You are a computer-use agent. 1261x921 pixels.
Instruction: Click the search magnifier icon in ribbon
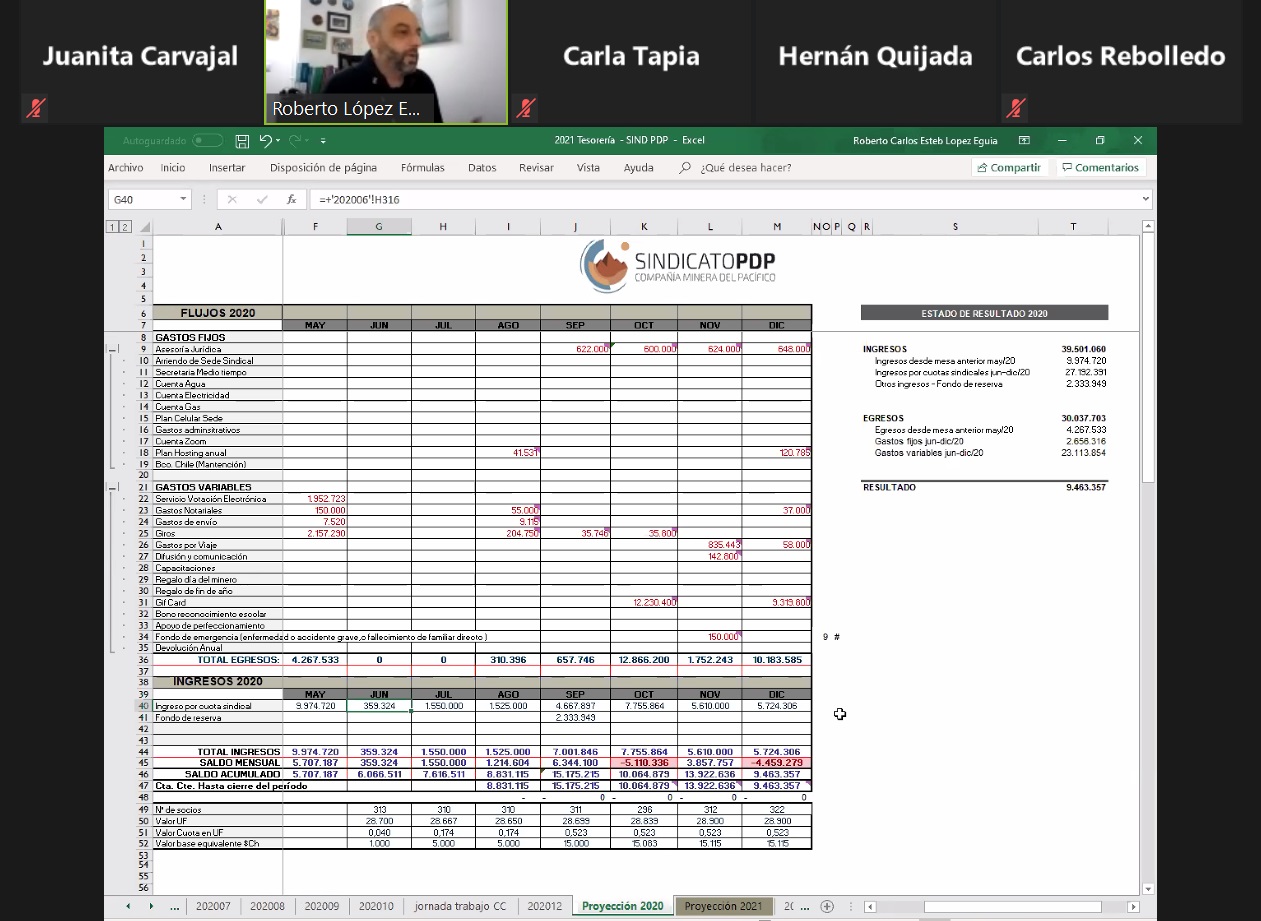685,168
